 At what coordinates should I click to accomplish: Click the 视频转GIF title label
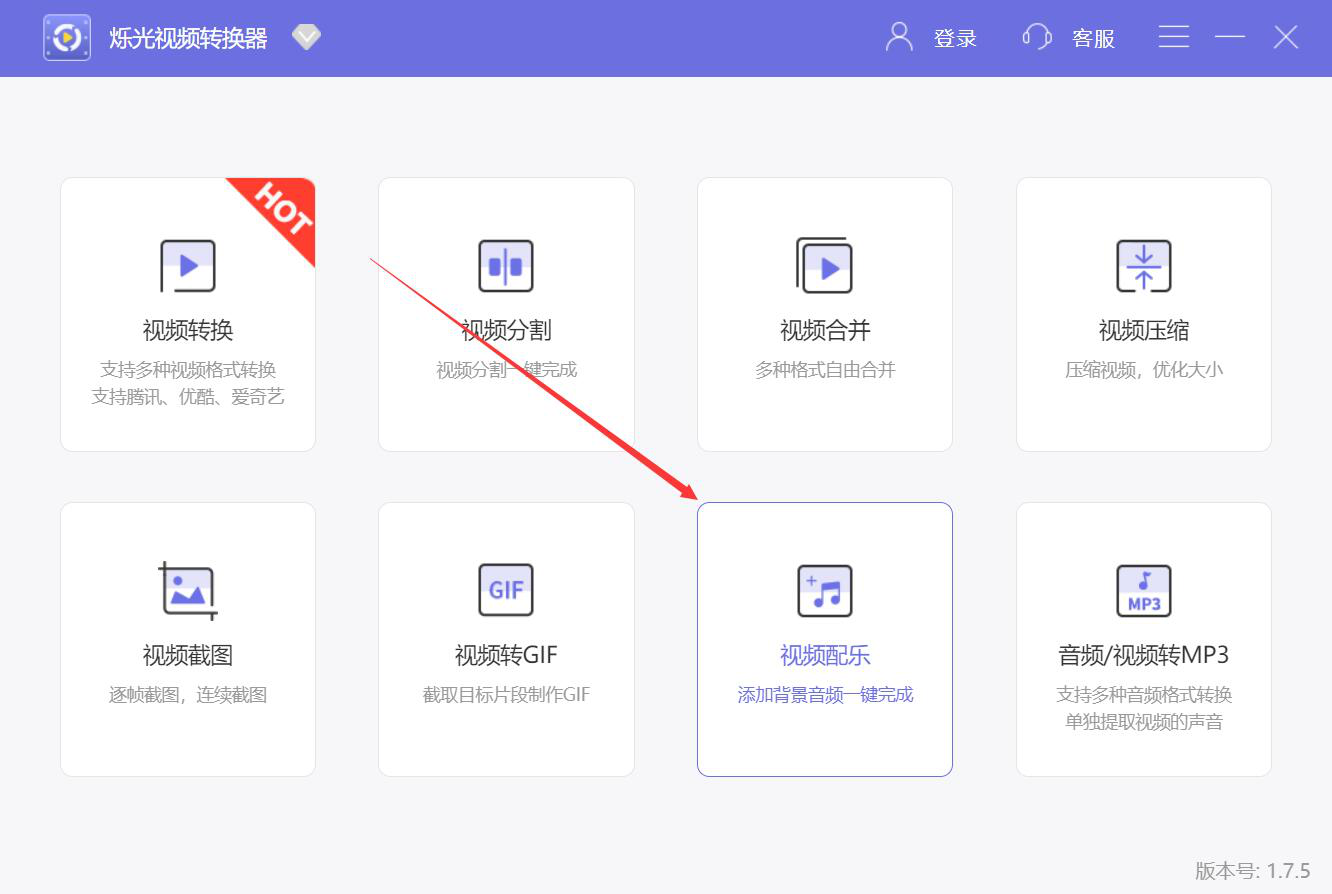[x=506, y=655]
